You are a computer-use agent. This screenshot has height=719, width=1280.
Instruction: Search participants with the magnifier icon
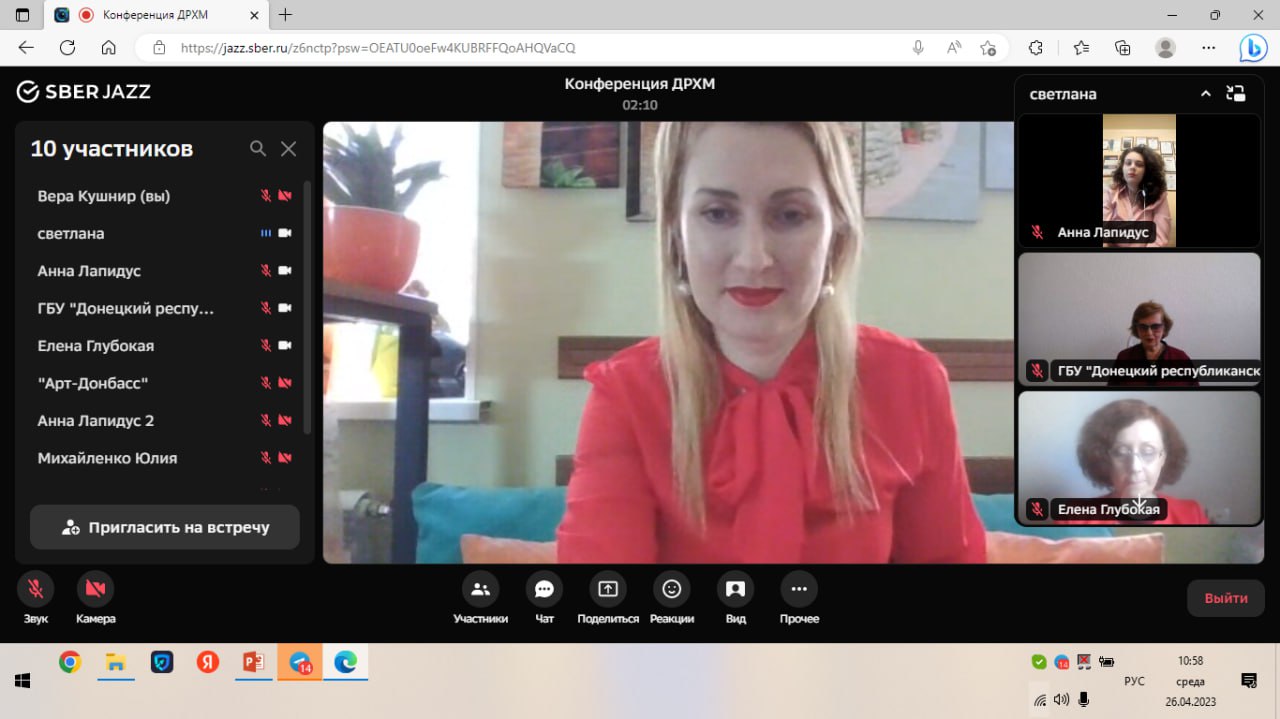point(258,149)
